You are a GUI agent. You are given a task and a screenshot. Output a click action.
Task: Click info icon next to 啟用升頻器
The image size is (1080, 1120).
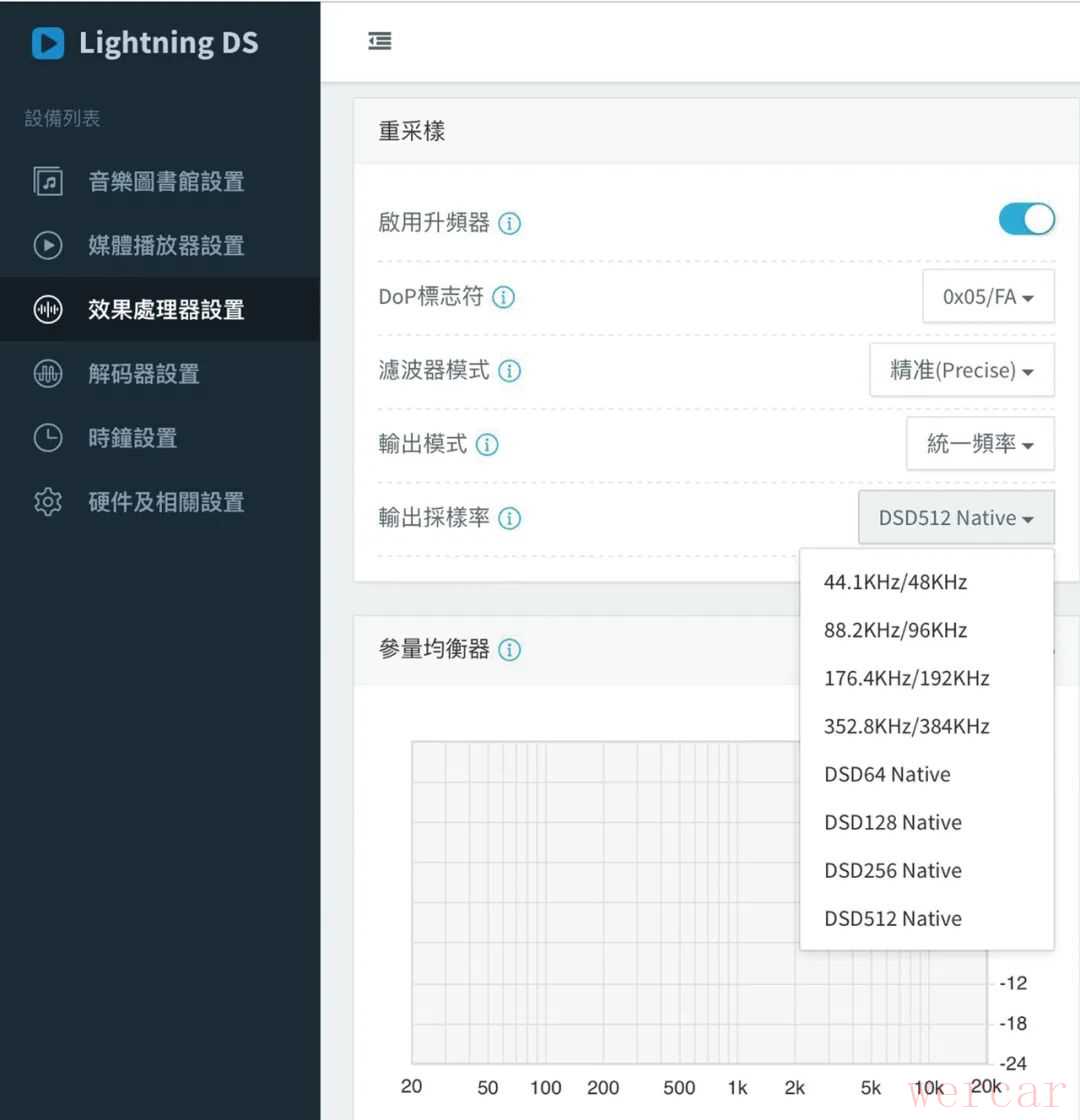[x=509, y=223]
